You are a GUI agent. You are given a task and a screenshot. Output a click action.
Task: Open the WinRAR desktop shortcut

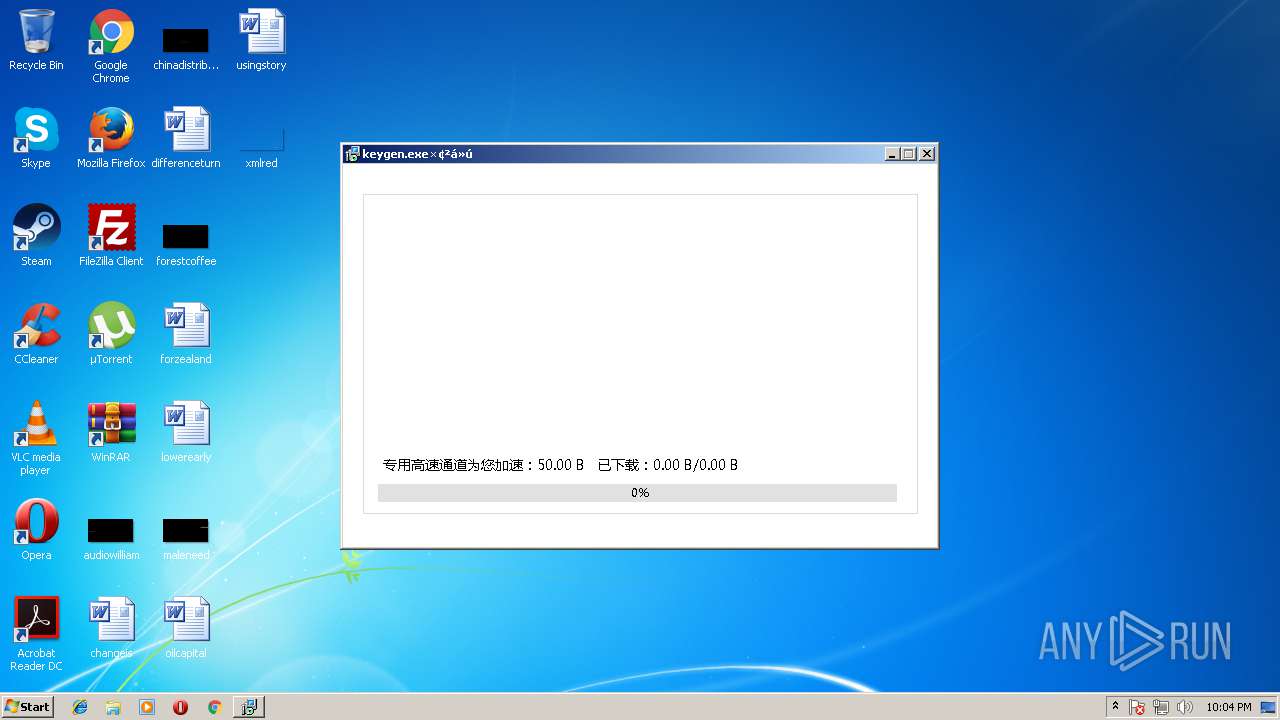(x=111, y=432)
